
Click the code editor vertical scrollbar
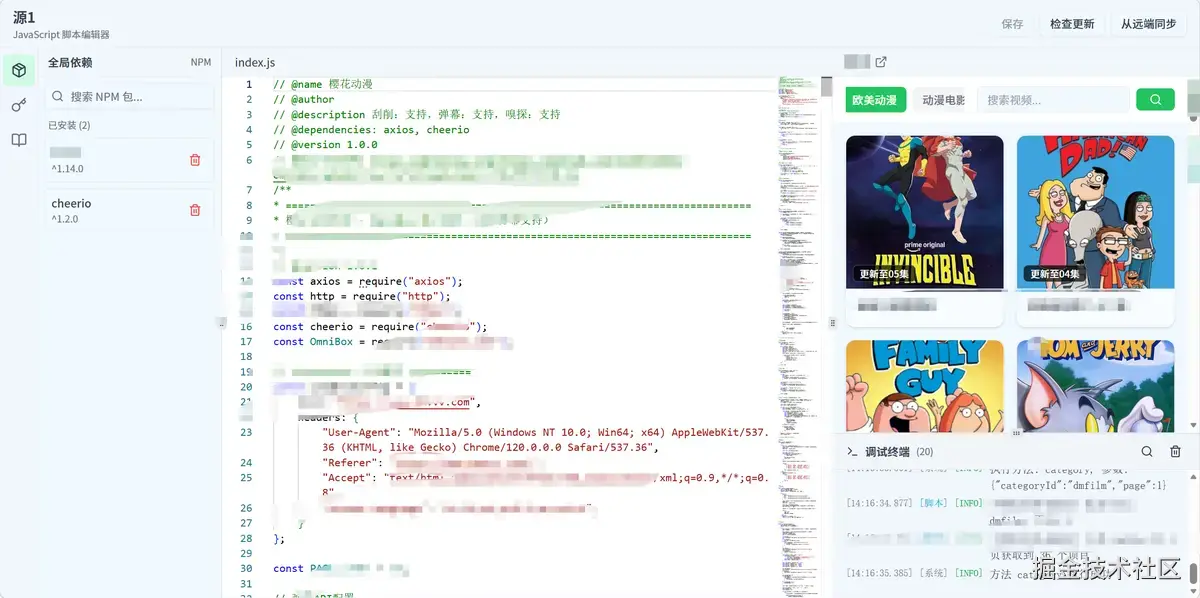826,87
